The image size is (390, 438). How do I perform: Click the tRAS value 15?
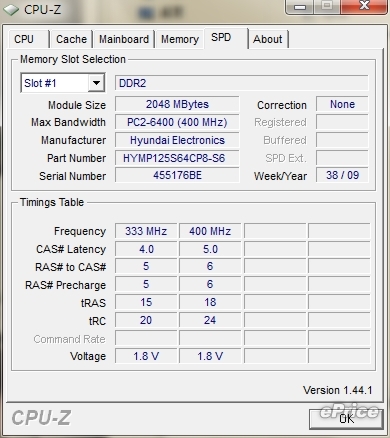[146, 302]
